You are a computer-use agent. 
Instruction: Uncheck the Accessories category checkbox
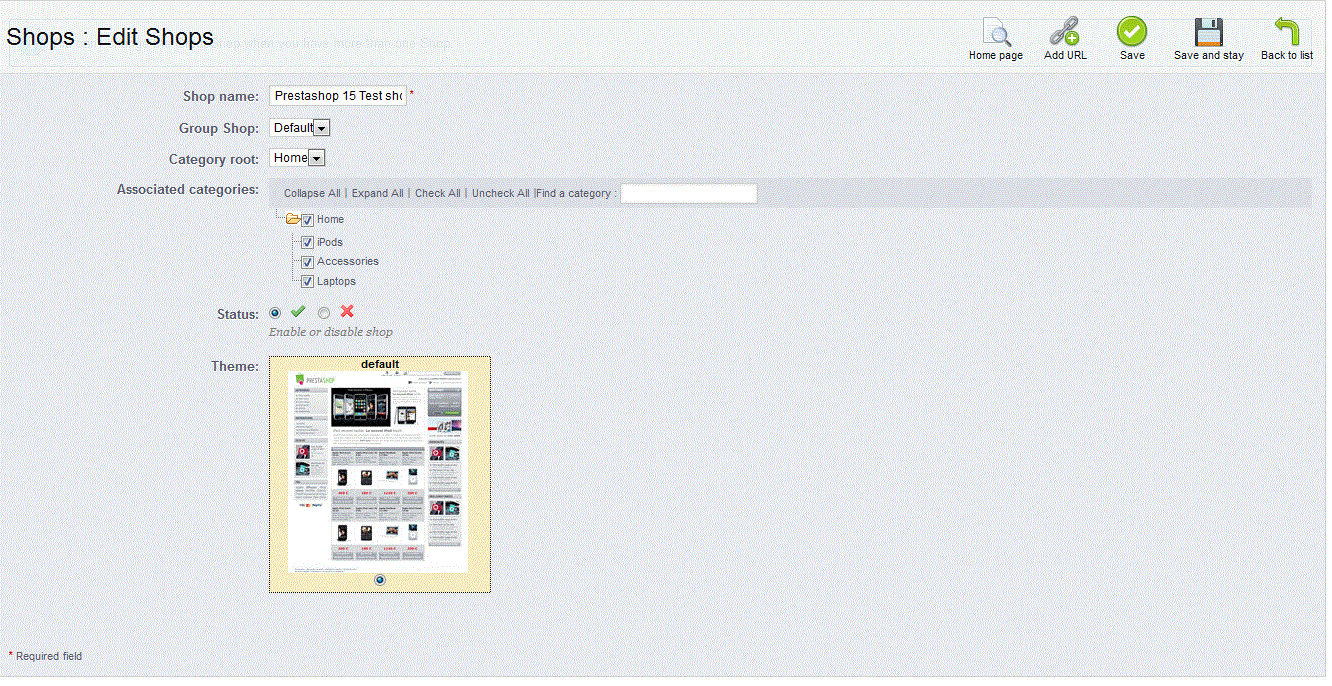(x=308, y=262)
